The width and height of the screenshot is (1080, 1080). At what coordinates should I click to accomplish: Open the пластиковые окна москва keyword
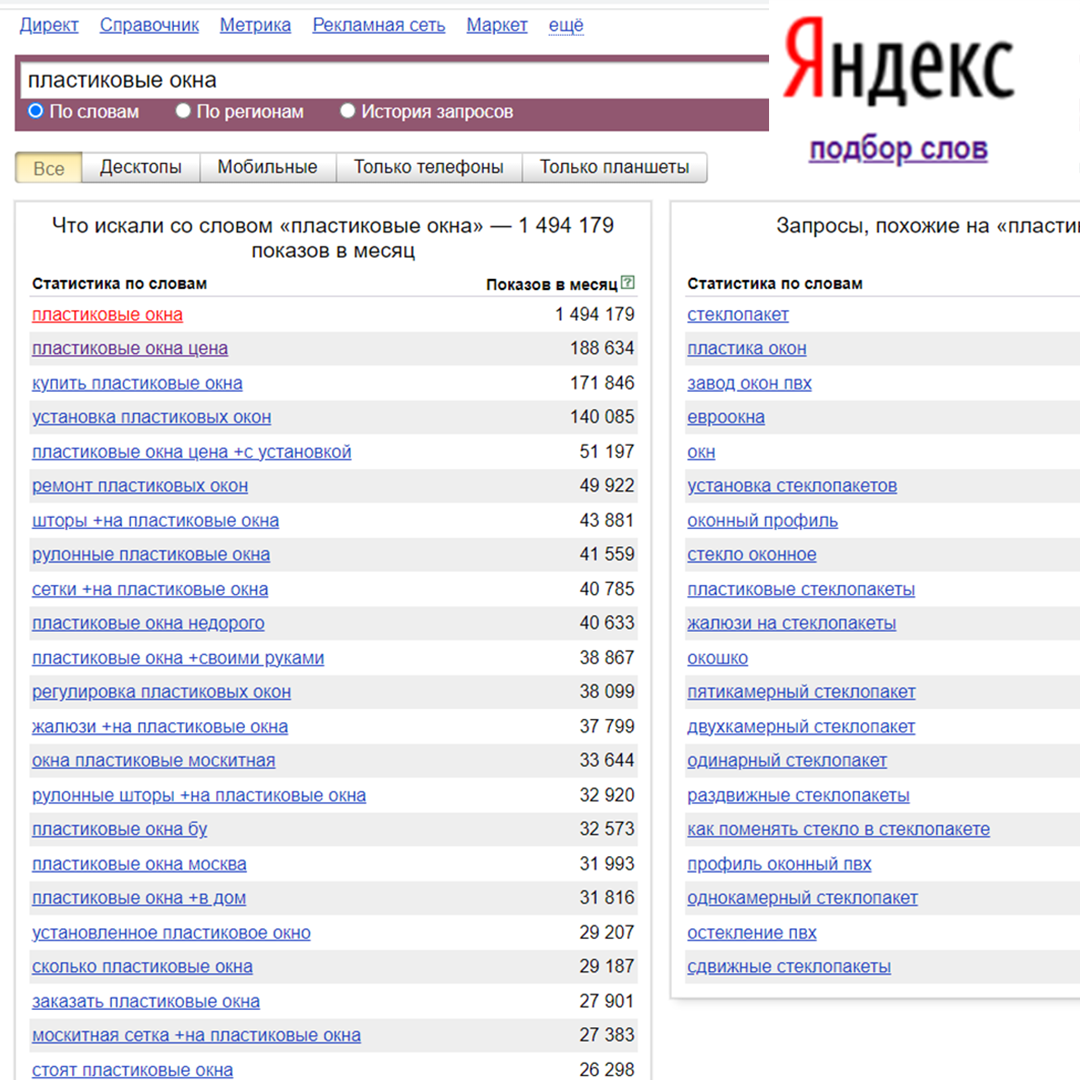(x=139, y=864)
